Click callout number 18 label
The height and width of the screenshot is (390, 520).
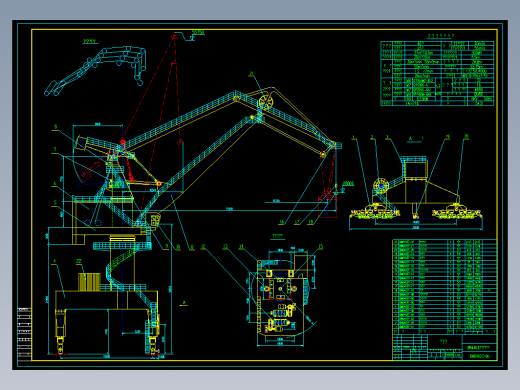pos(310,222)
